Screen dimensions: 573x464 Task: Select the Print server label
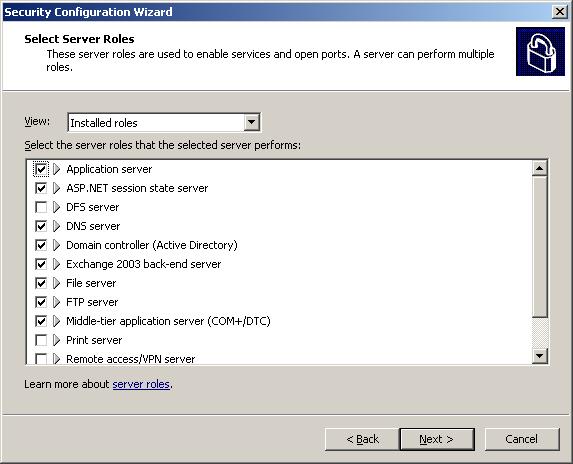point(94,340)
